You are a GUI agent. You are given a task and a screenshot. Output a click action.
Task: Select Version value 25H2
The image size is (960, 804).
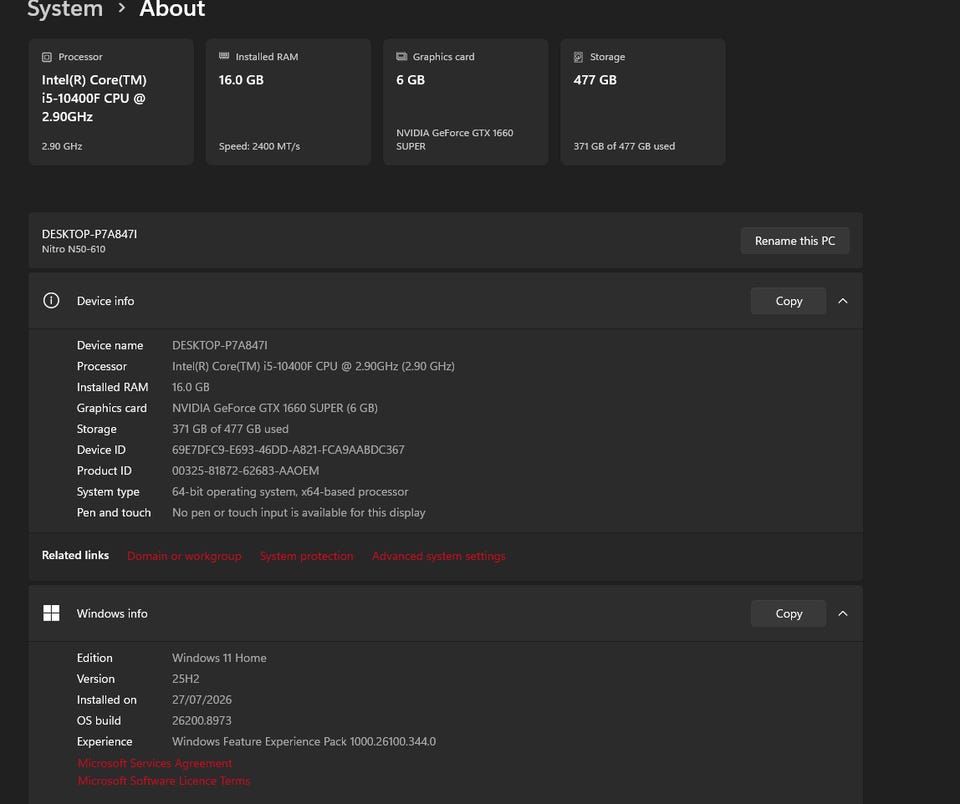(x=186, y=678)
